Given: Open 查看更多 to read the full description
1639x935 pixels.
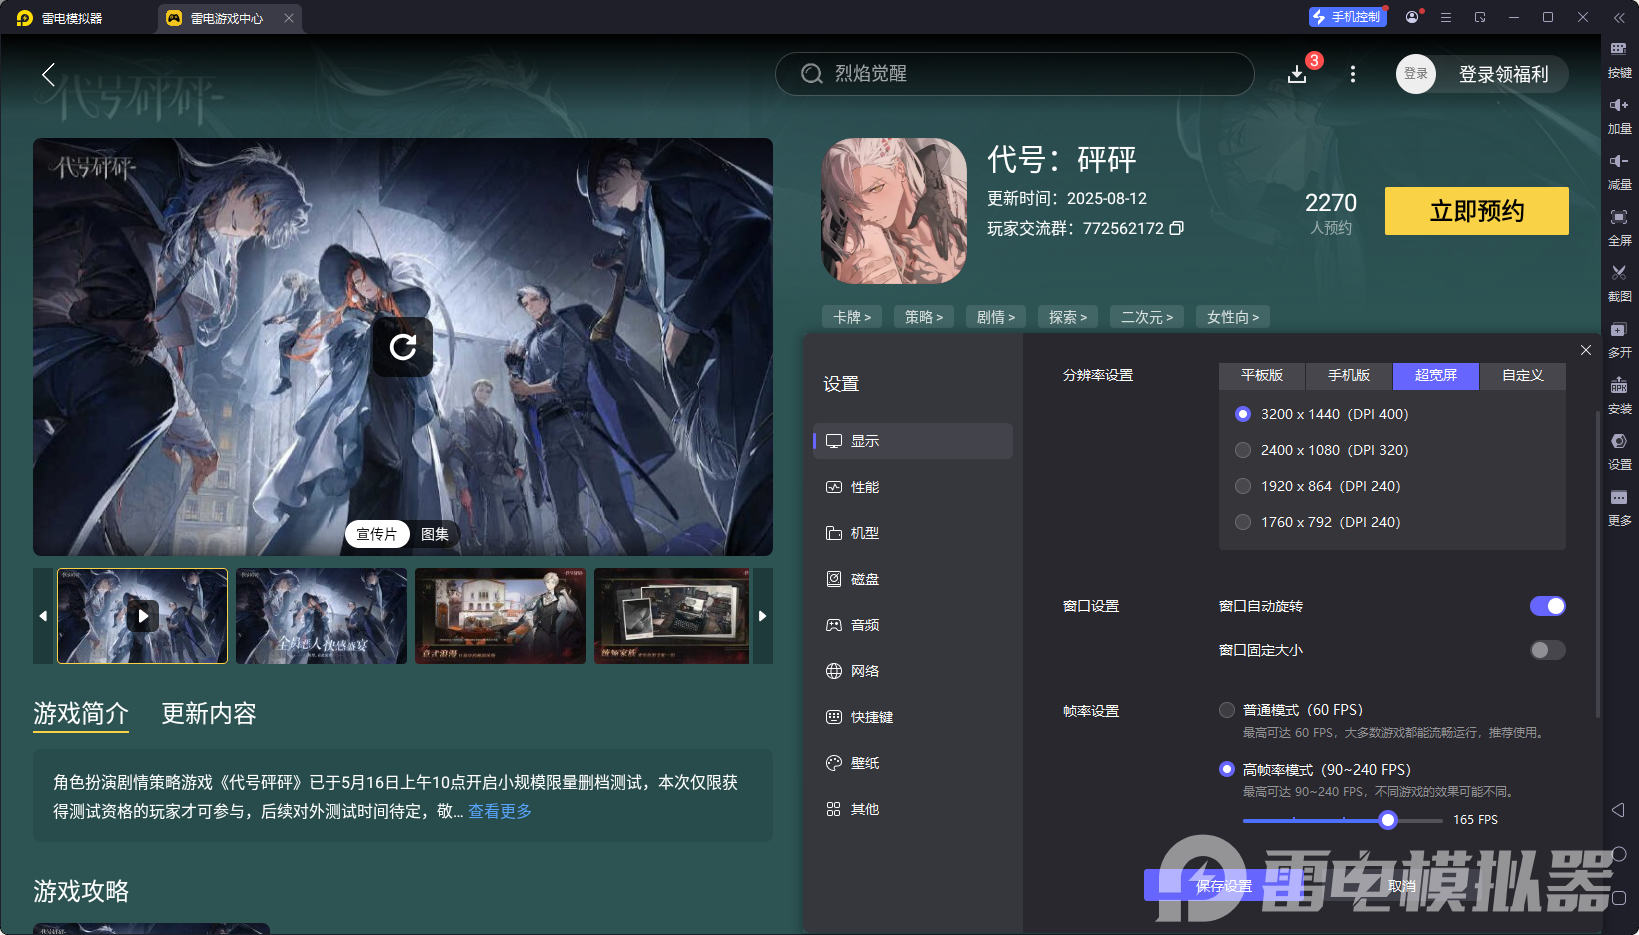Looking at the screenshot, I should (499, 811).
